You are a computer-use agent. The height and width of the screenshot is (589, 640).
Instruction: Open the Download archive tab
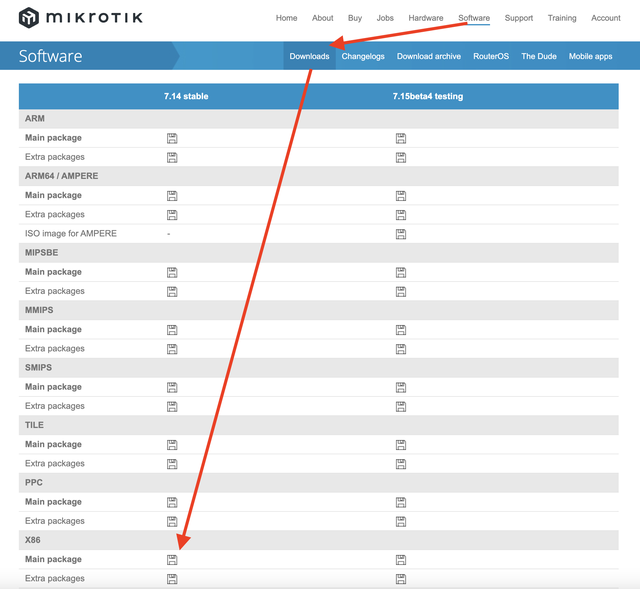tap(429, 56)
